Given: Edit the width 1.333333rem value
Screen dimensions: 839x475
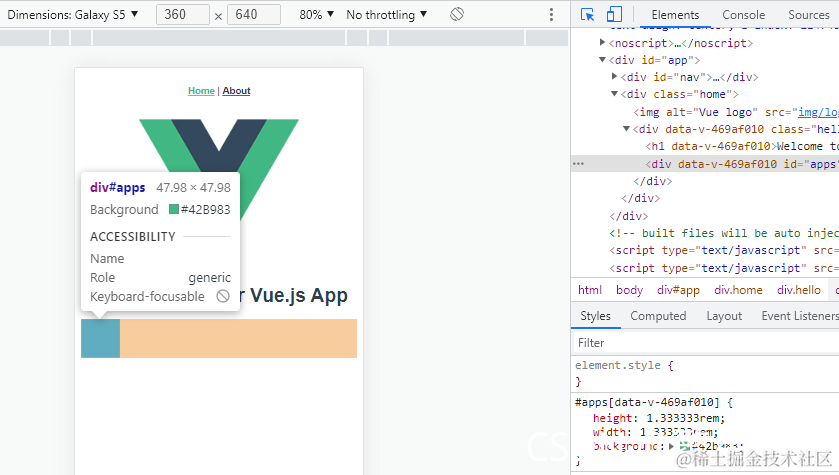Looking at the screenshot, I should pyautogui.click(x=678, y=432).
